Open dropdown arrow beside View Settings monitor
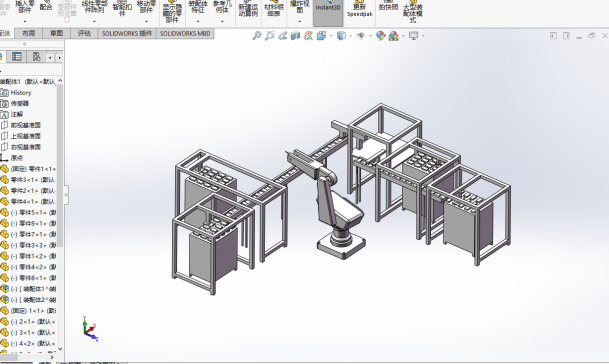Screen dimensions: 609x364 click(x=423, y=36)
